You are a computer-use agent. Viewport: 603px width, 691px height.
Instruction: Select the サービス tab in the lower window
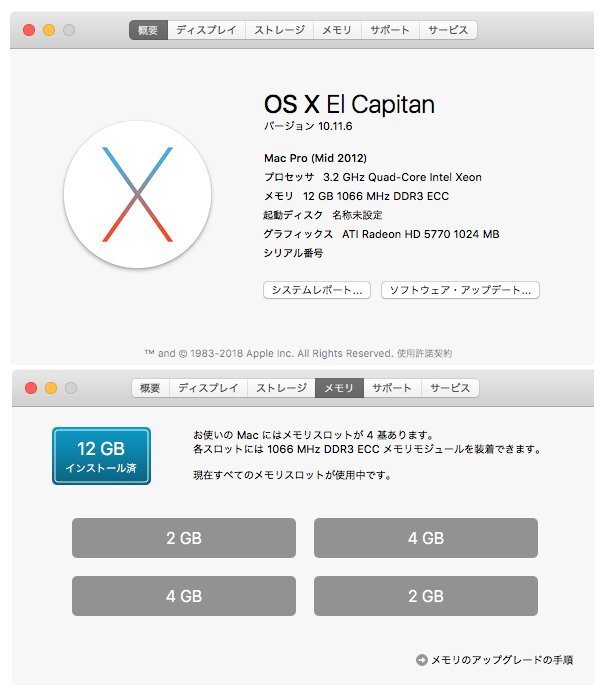[x=450, y=388]
